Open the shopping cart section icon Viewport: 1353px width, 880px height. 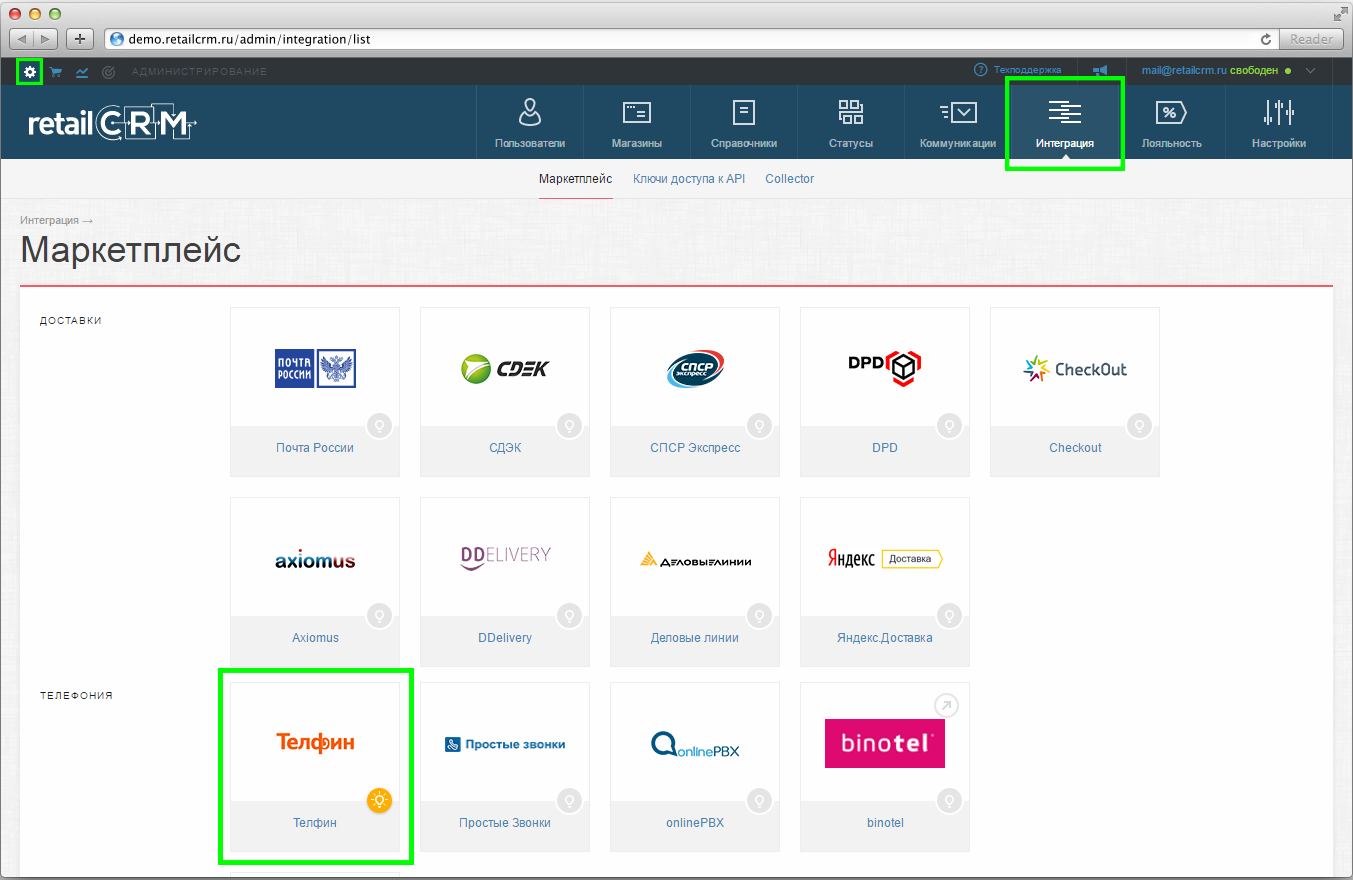pyautogui.click(x=56, y=72)
